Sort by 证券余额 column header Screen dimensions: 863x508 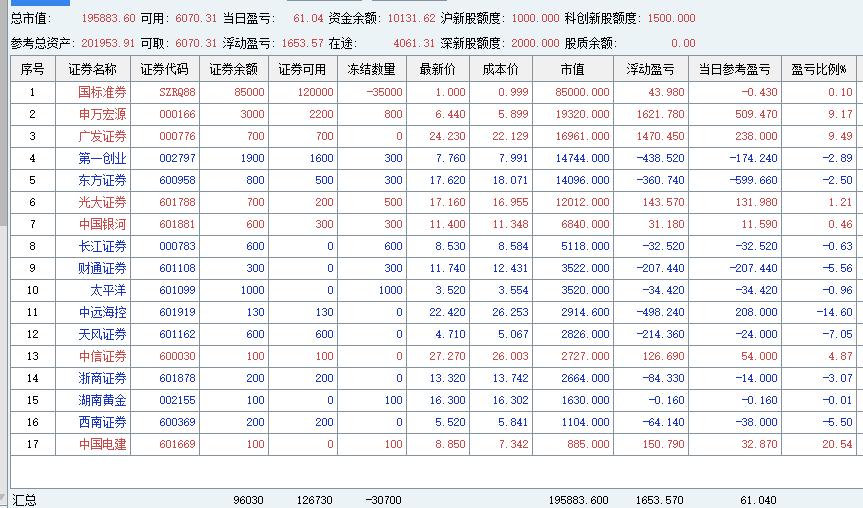tap(233, 69)
